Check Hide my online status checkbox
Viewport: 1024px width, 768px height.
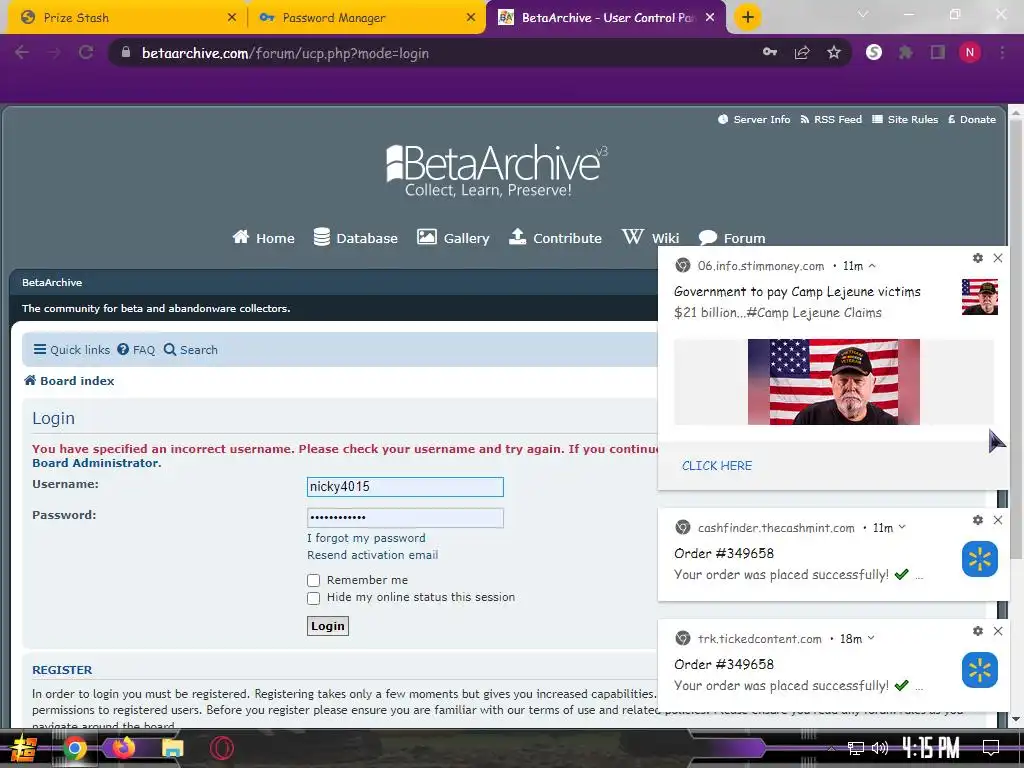[x=313, y=598]
